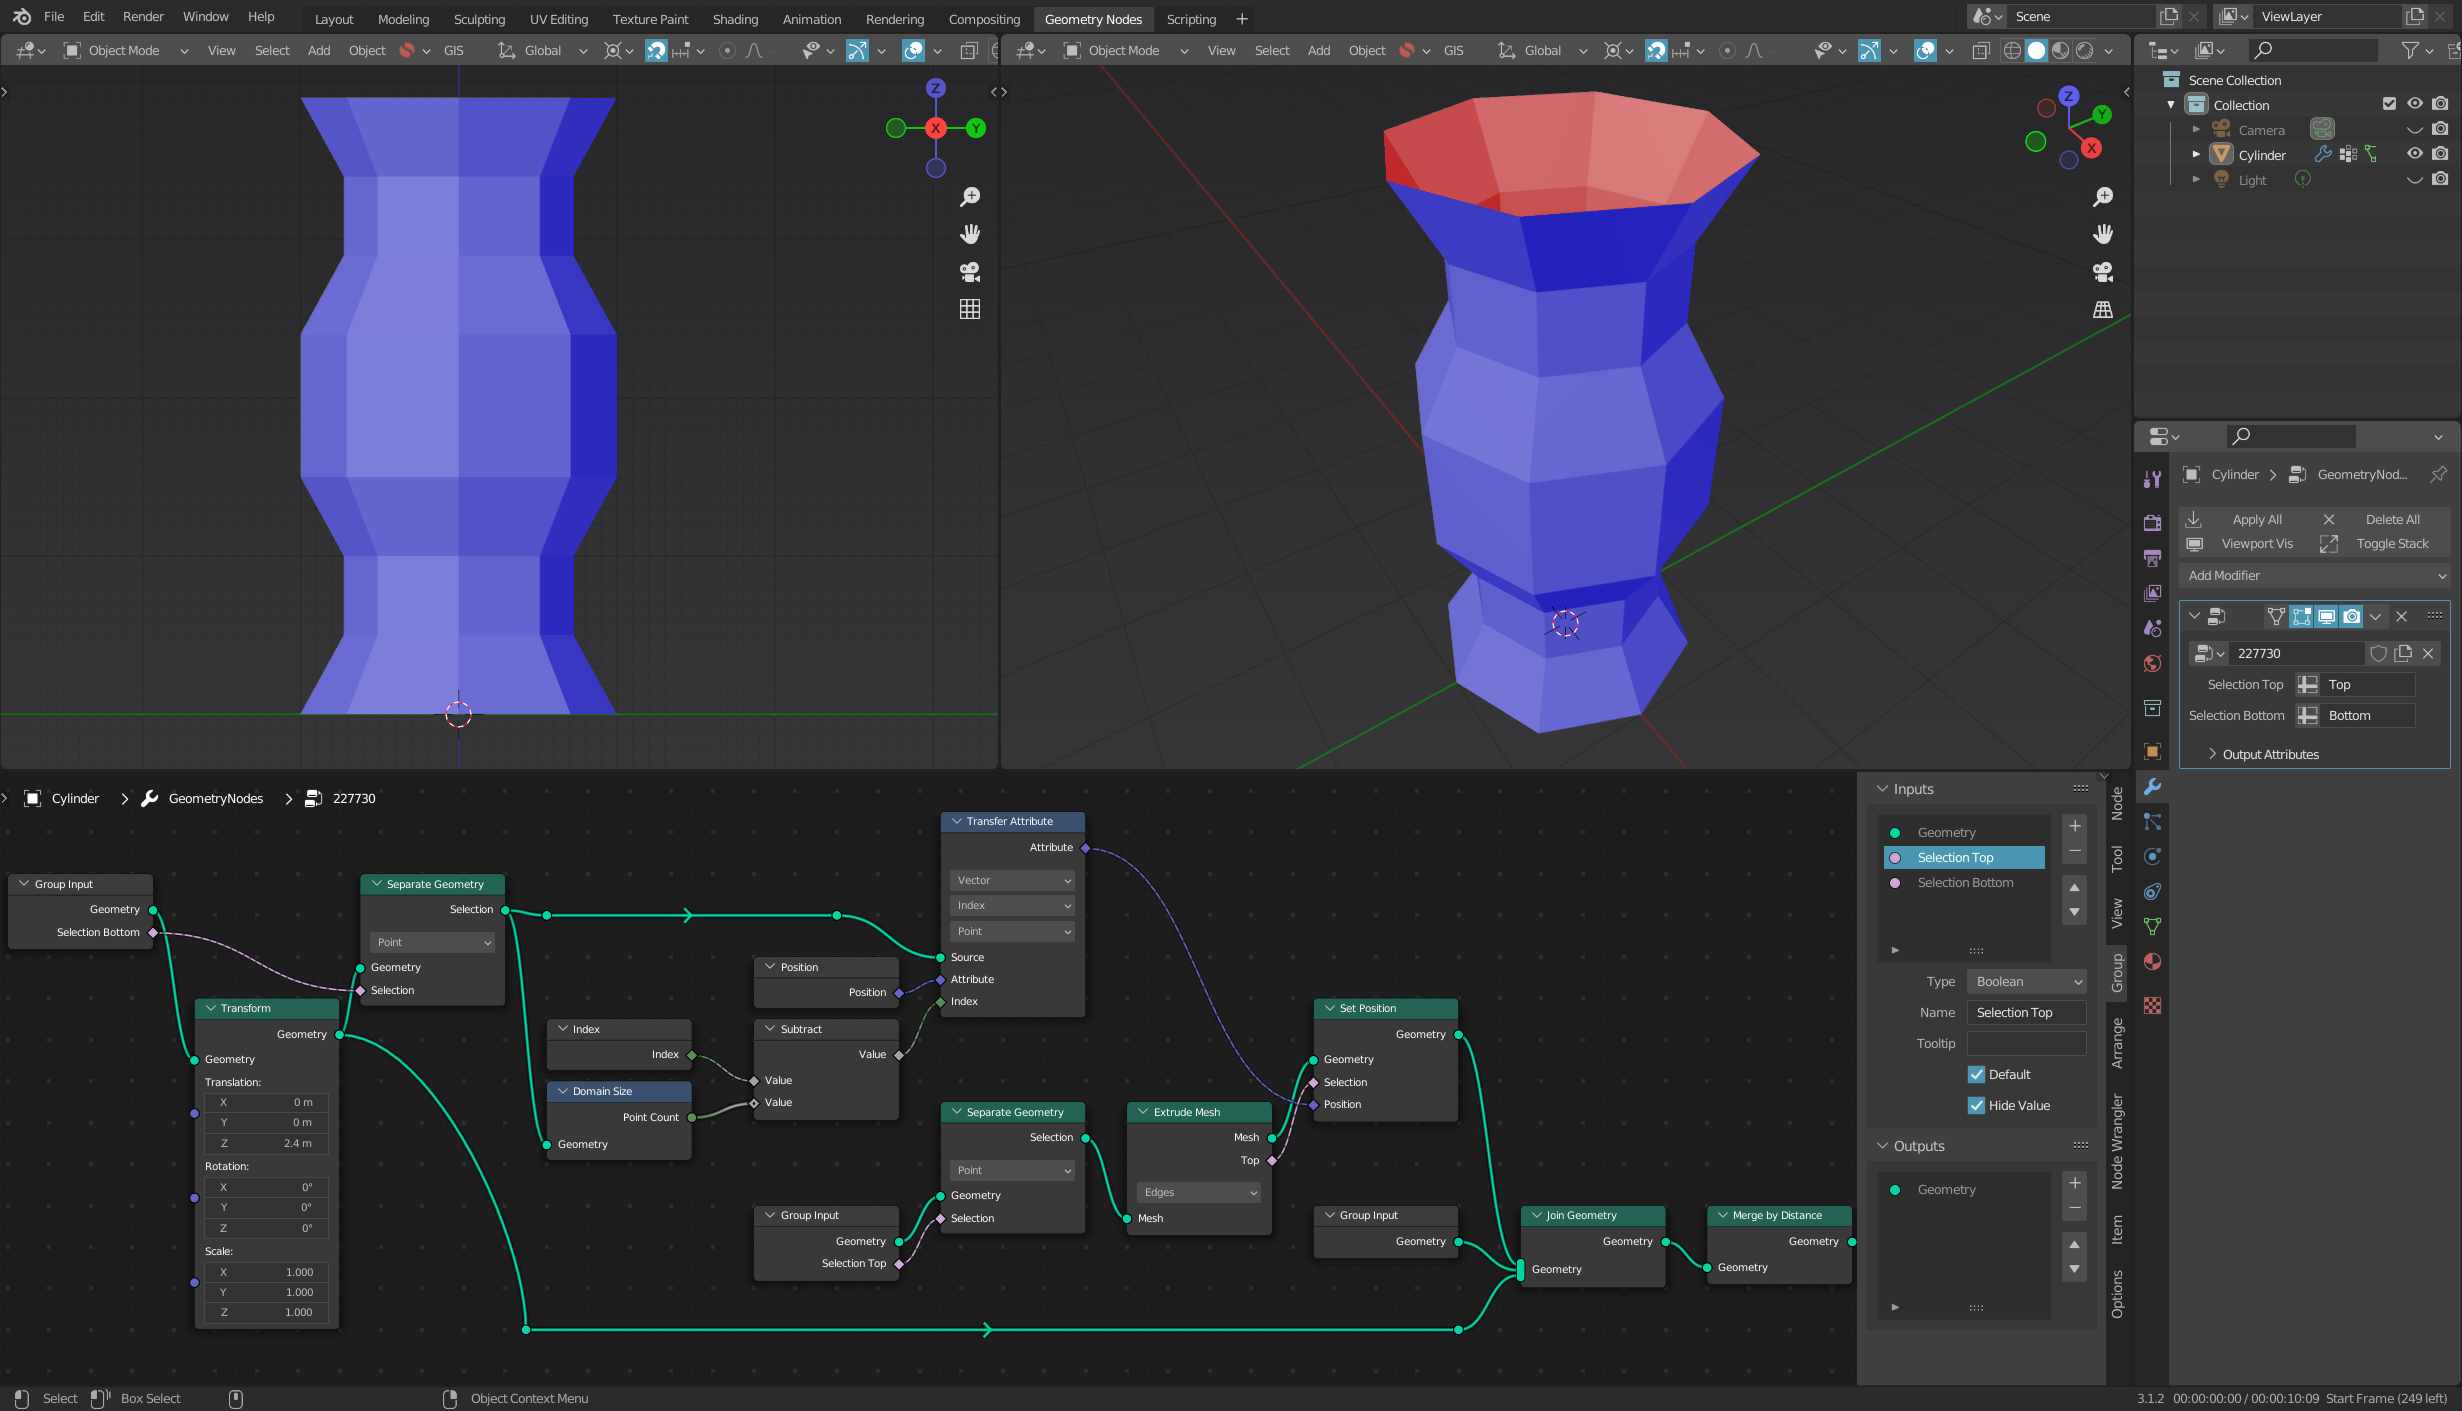The width and height of the screenshot is (2462, 1411).
Task: Open the Scene properties tab icon
Action: pyautogui.click(x=2152, y=628)
